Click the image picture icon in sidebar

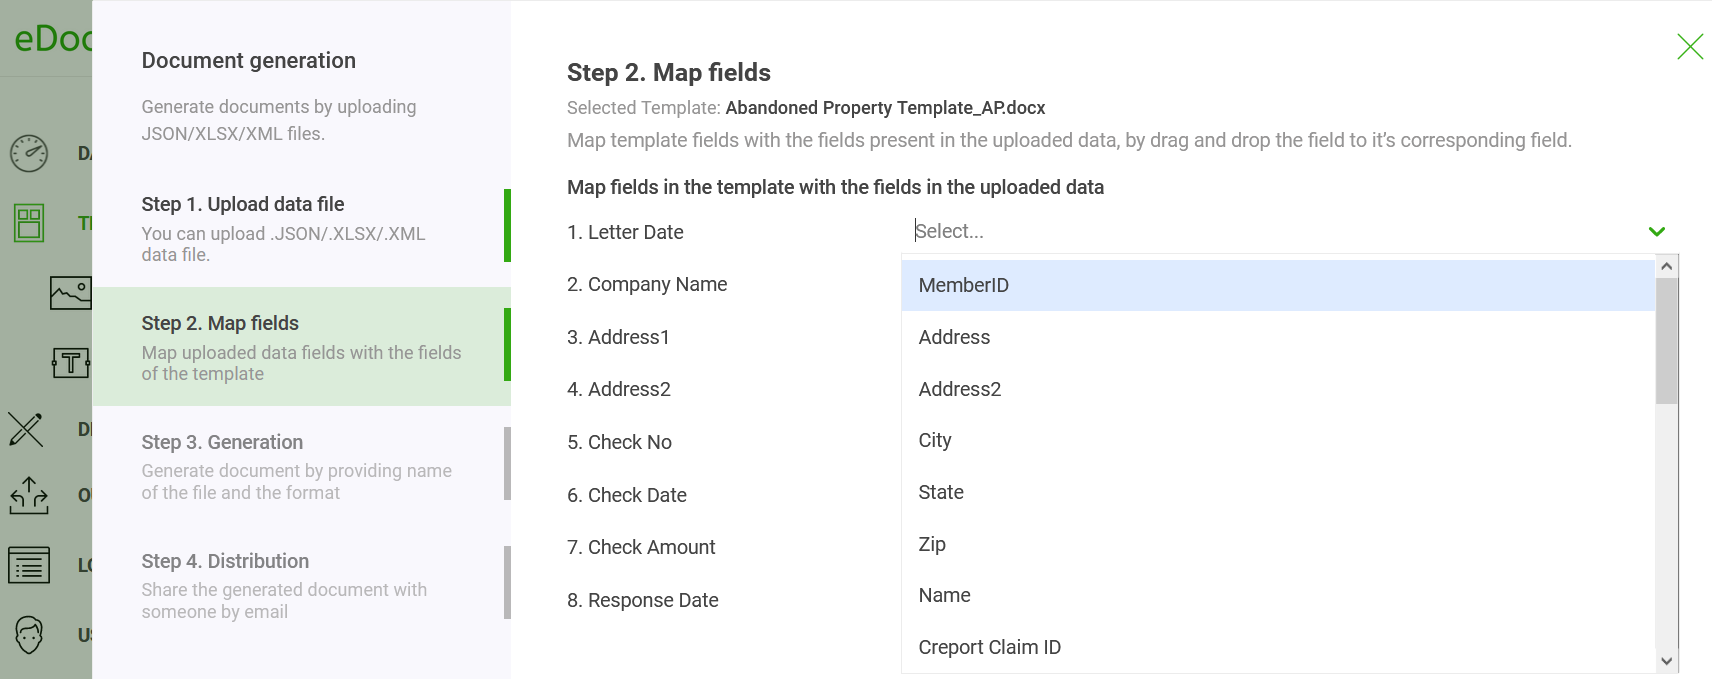pos(70,292)
